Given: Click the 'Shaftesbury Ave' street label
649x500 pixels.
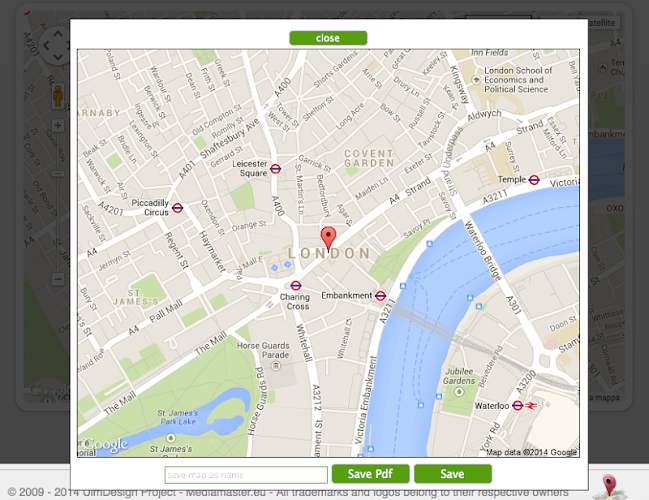Looking at the screenshot, I should (x=230, y=138).
